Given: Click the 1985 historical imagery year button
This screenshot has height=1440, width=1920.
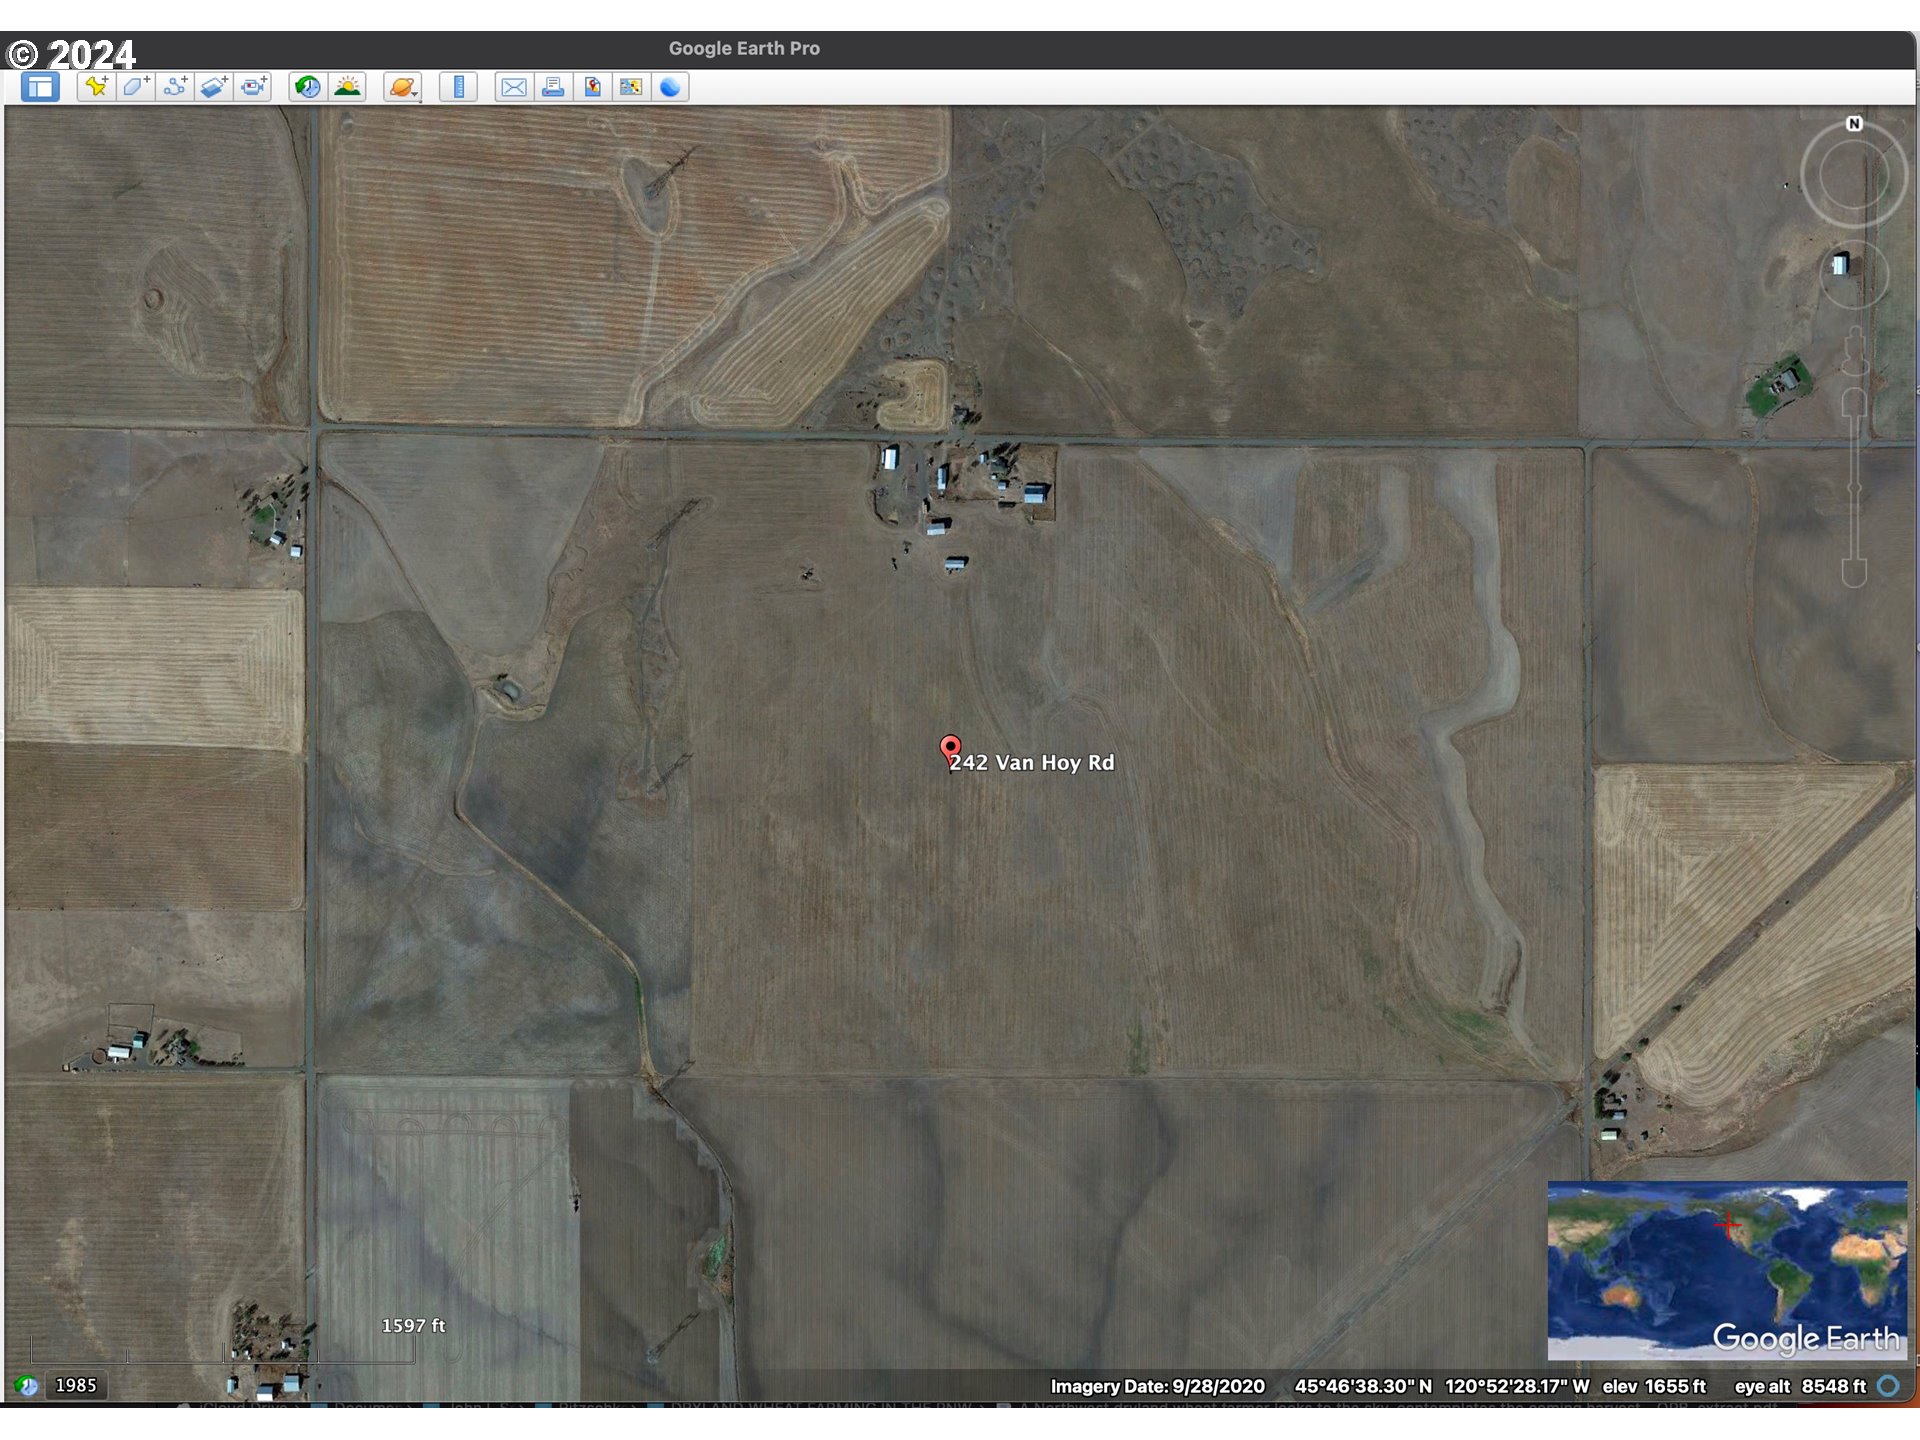Looking at the screenshot, I should tap(76, 1385).
